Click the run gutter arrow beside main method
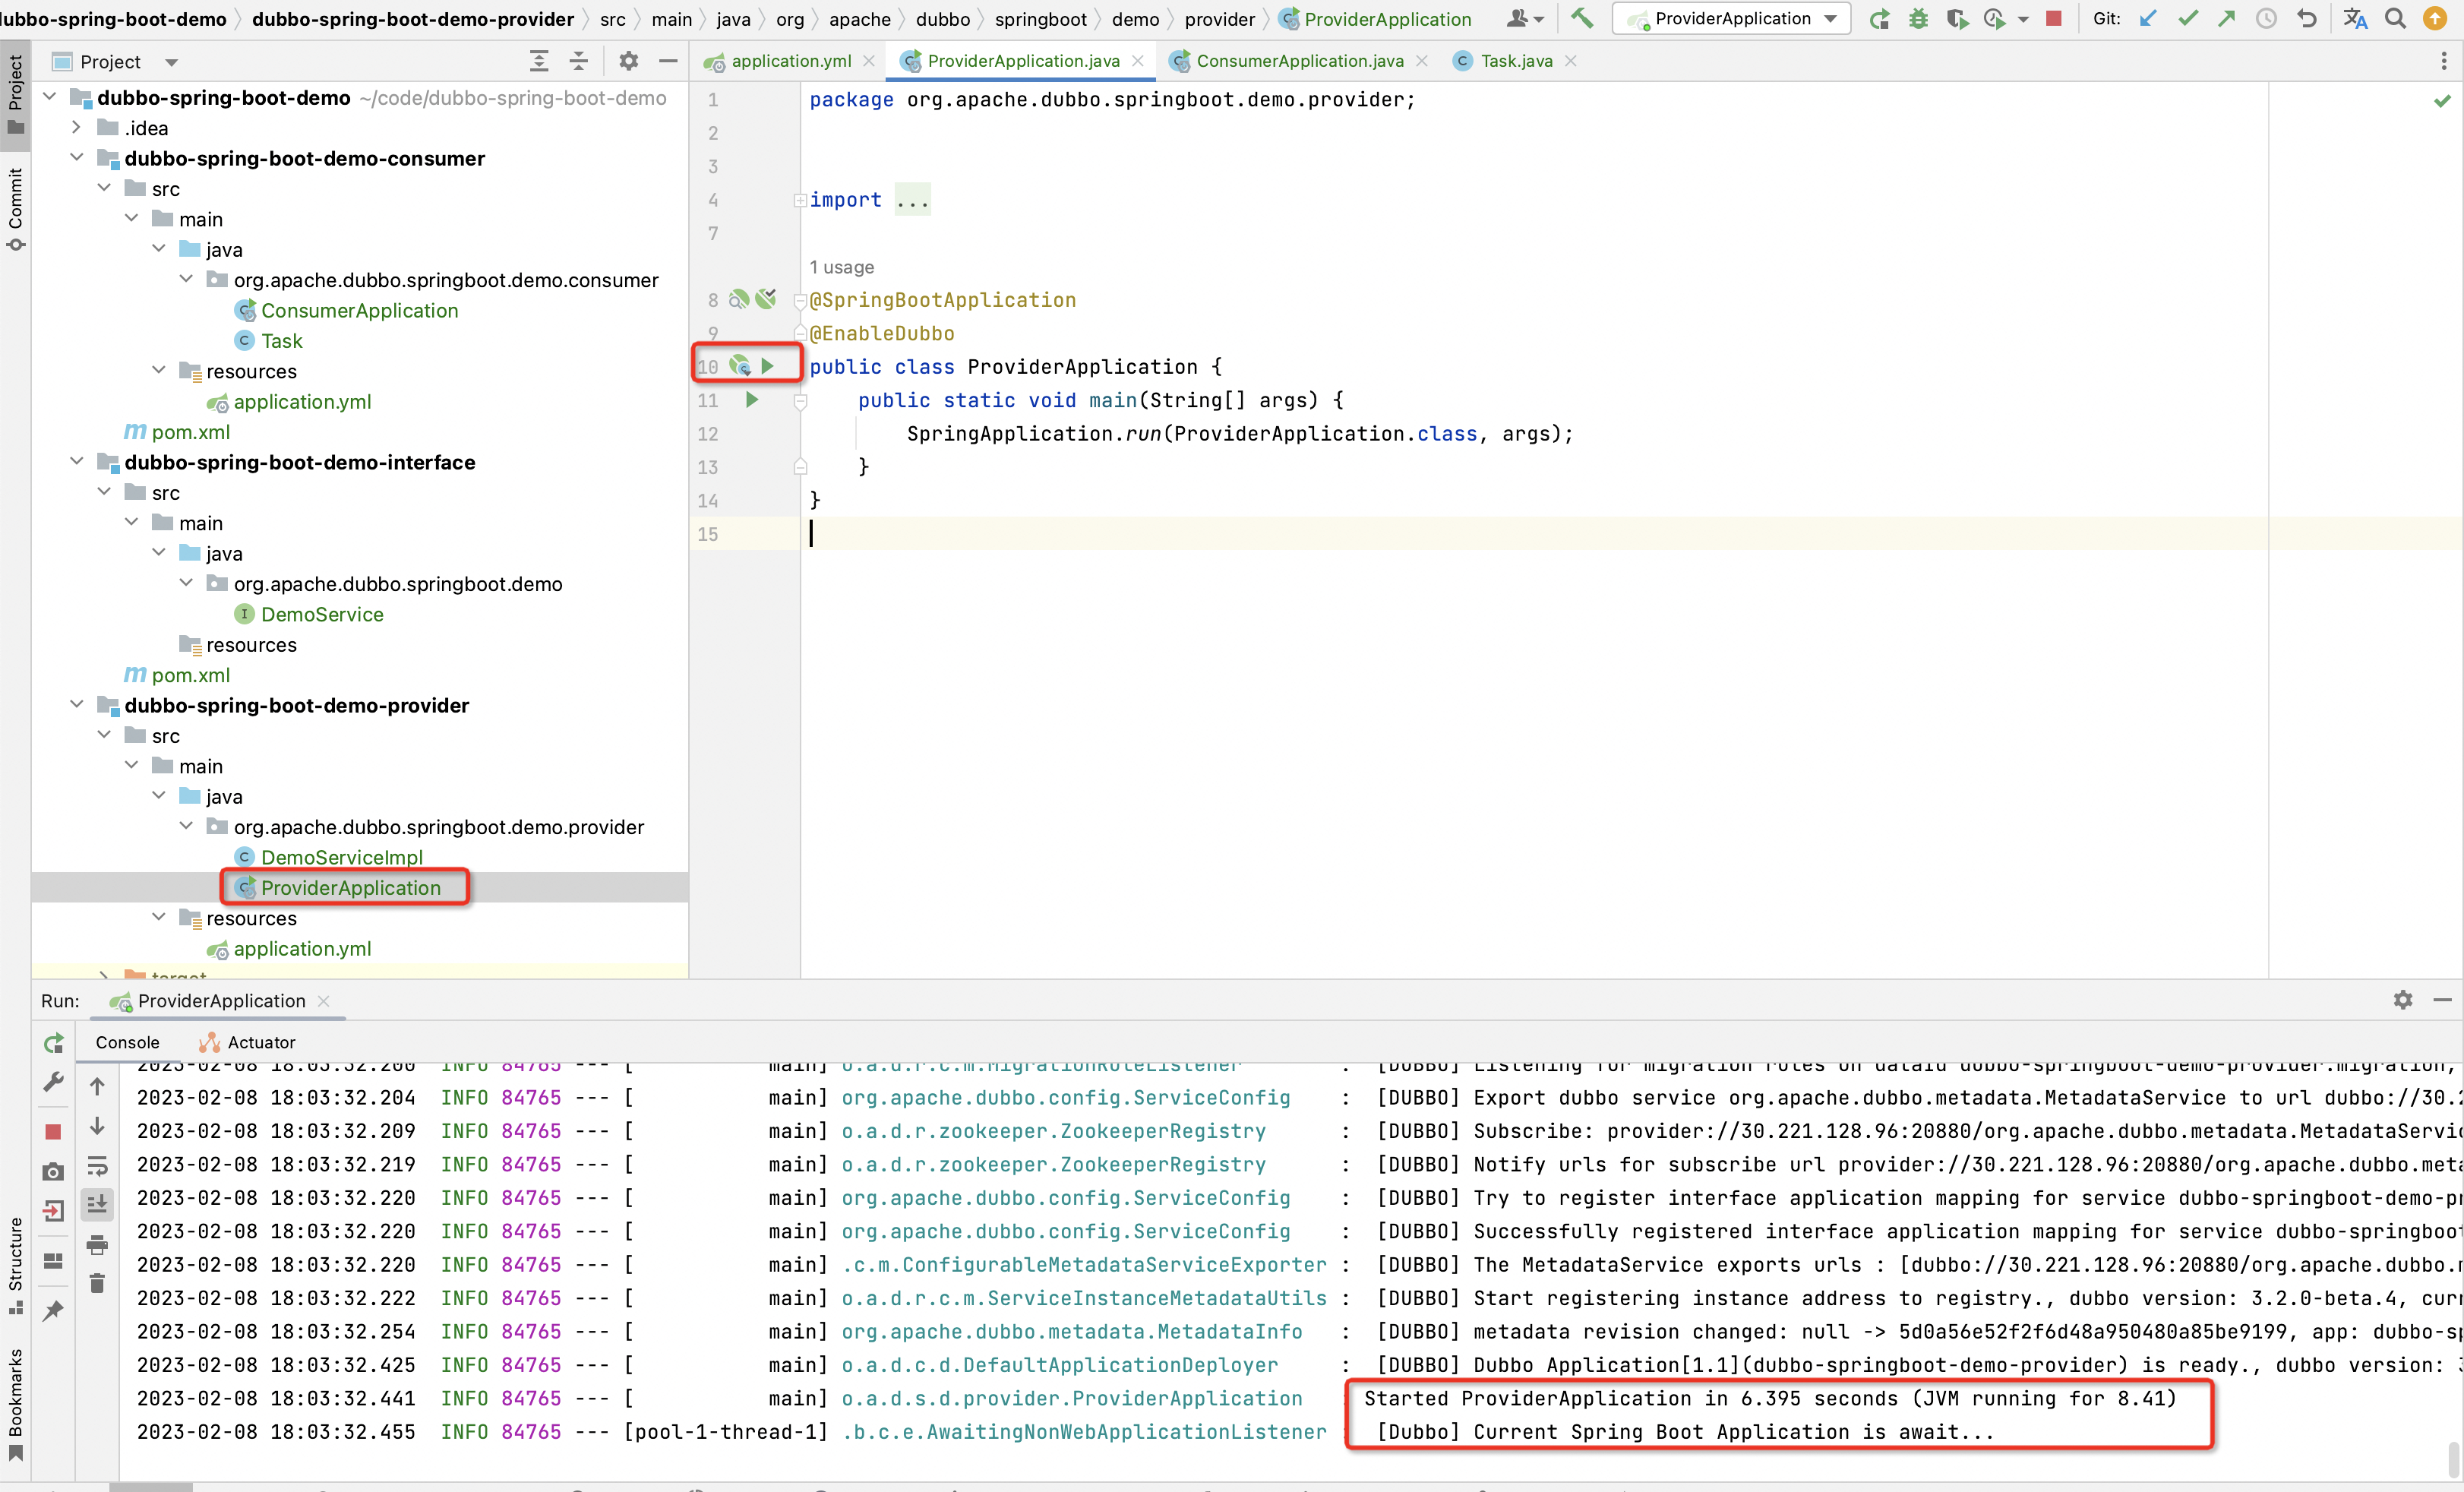The height and width of the screenshot is (1492, 2464). coord(752,400)
